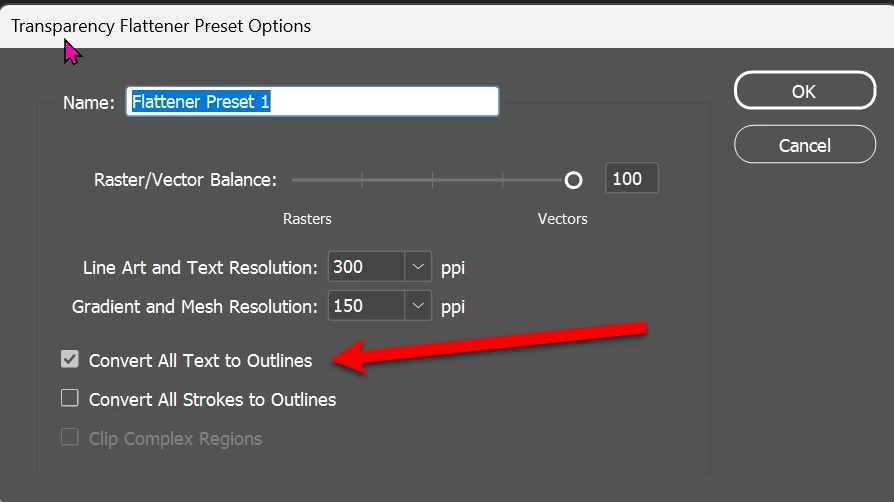Click the Name text input field
This screenshot has height=502, width=894.
[312, 101]
